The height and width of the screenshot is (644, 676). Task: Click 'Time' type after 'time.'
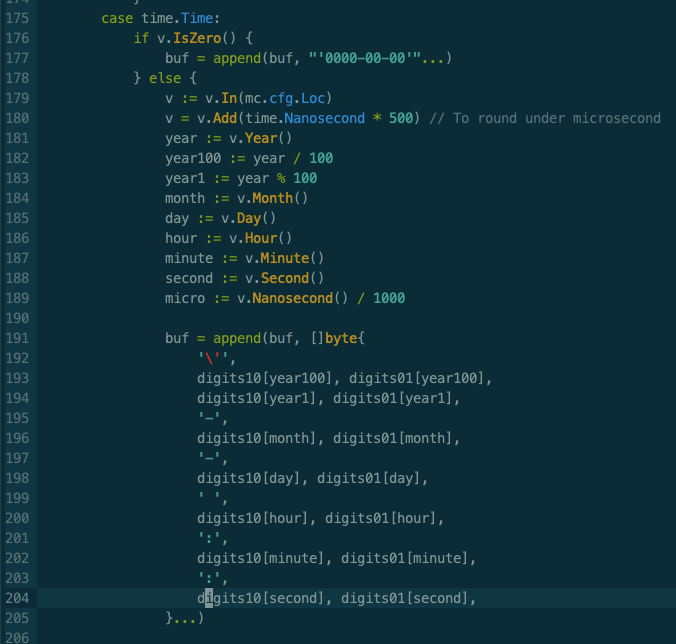point(197,19)
